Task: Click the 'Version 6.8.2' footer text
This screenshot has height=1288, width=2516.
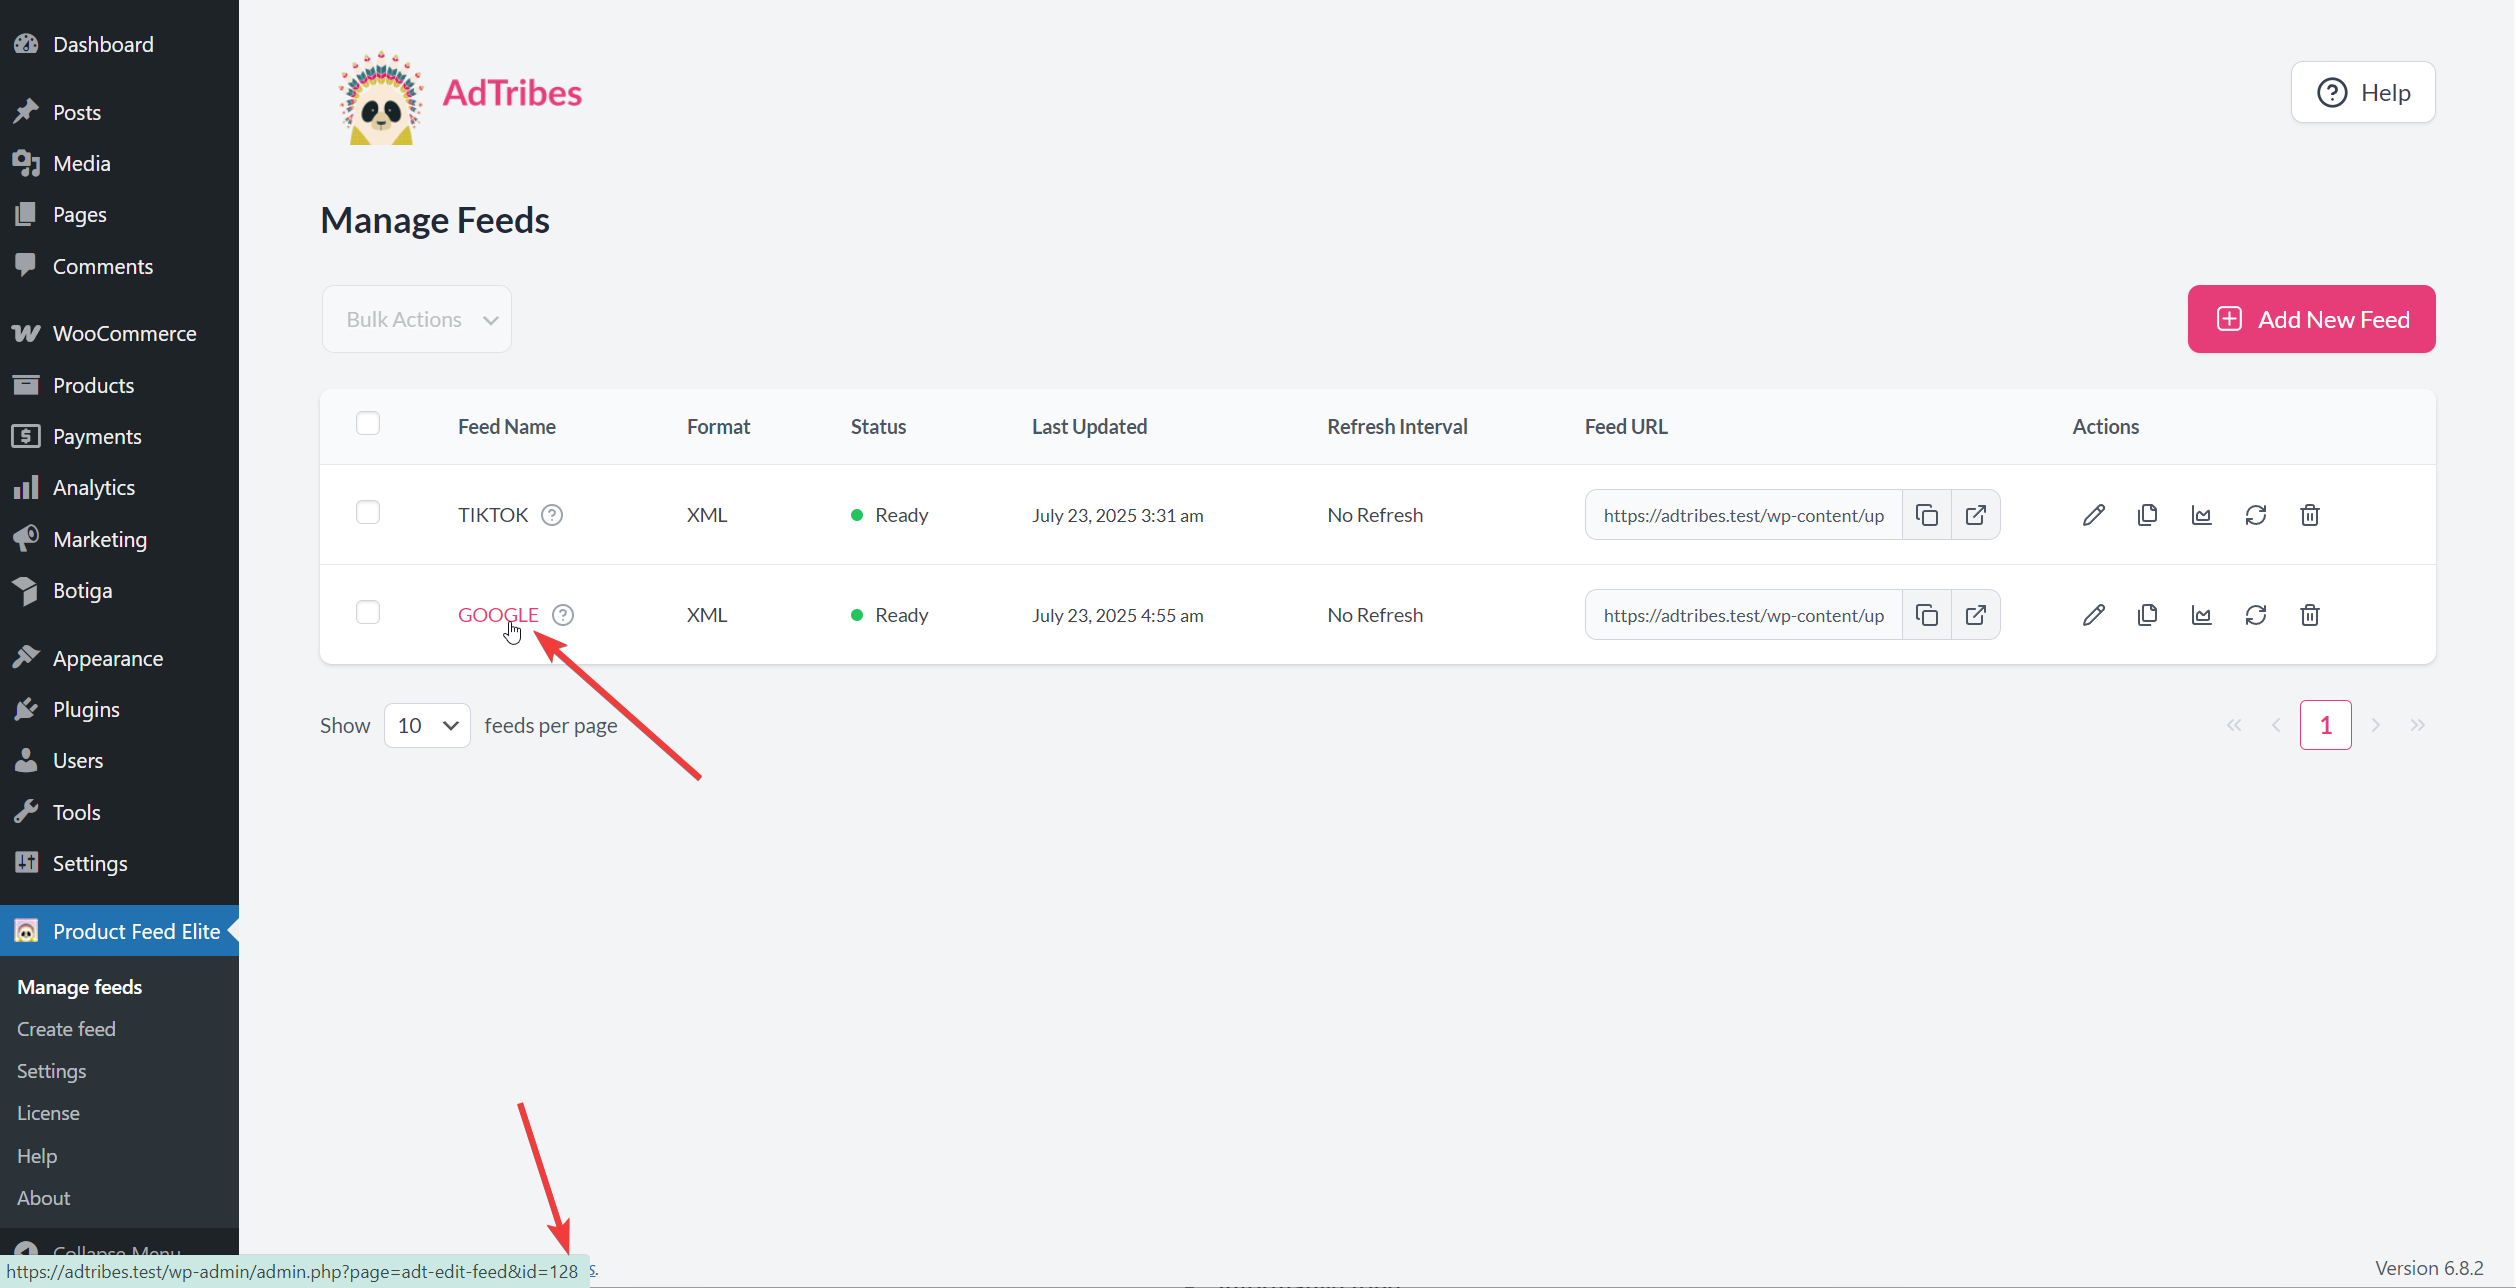Action: (2429, 1268)
